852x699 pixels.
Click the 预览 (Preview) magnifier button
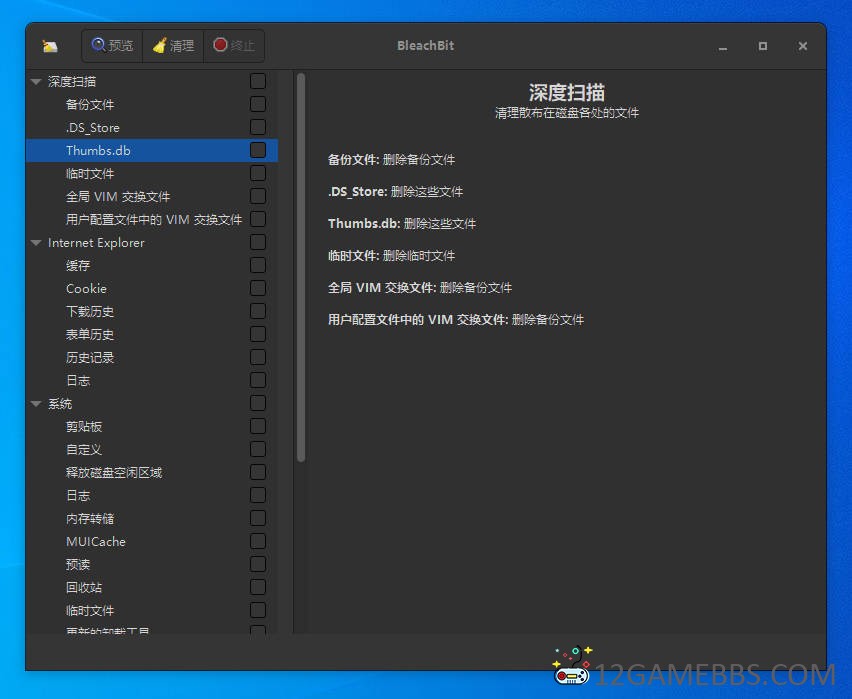[112, 46]
